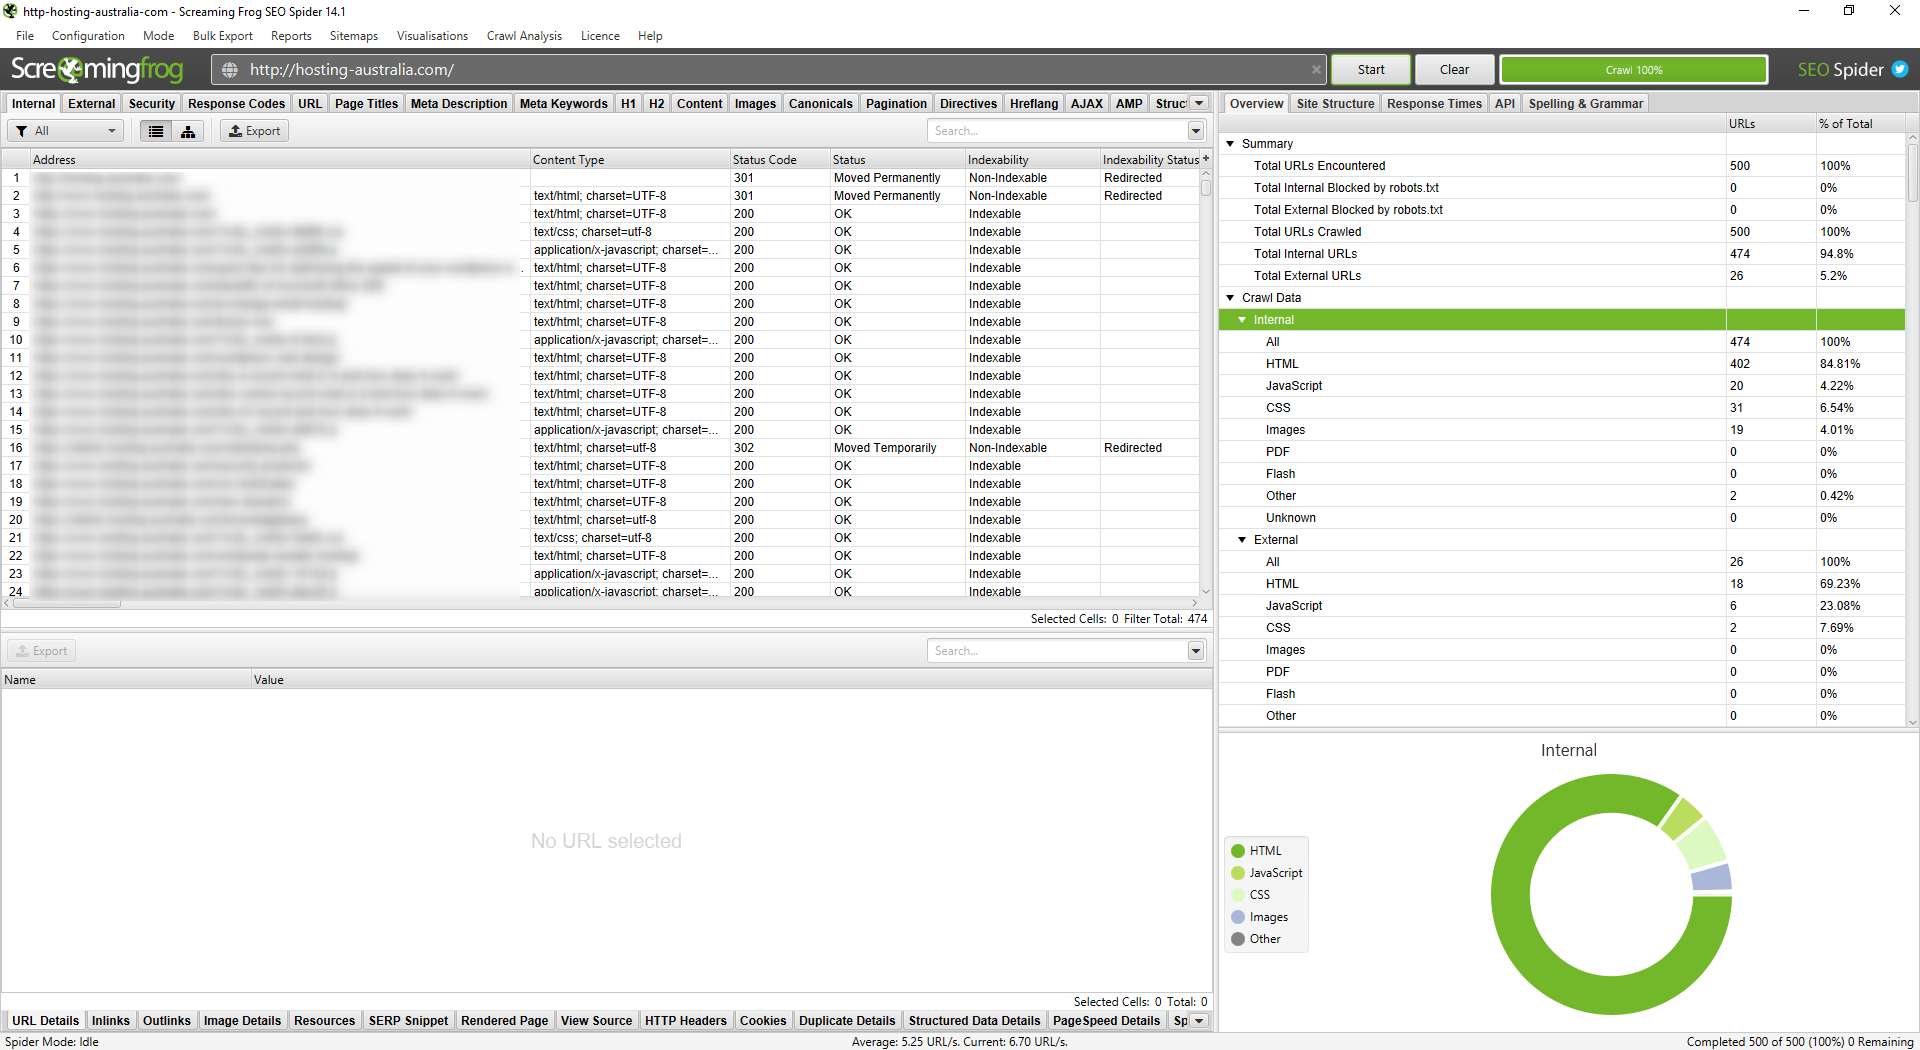Open the Crawl Analysis menu
Screen dimensions: 1920x1050
click(524, 36)
